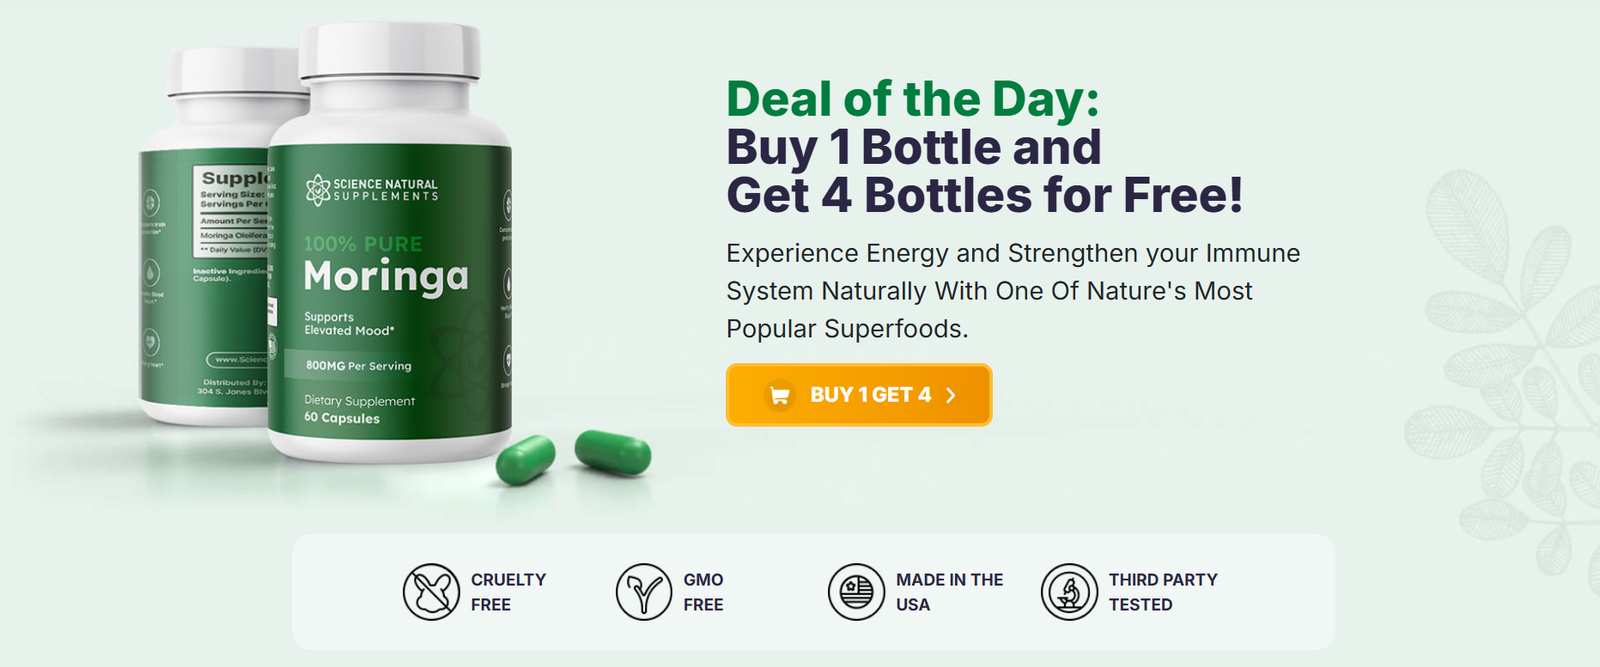Click the Science Natural Supplements logo on bottle

tap(372, 190)
